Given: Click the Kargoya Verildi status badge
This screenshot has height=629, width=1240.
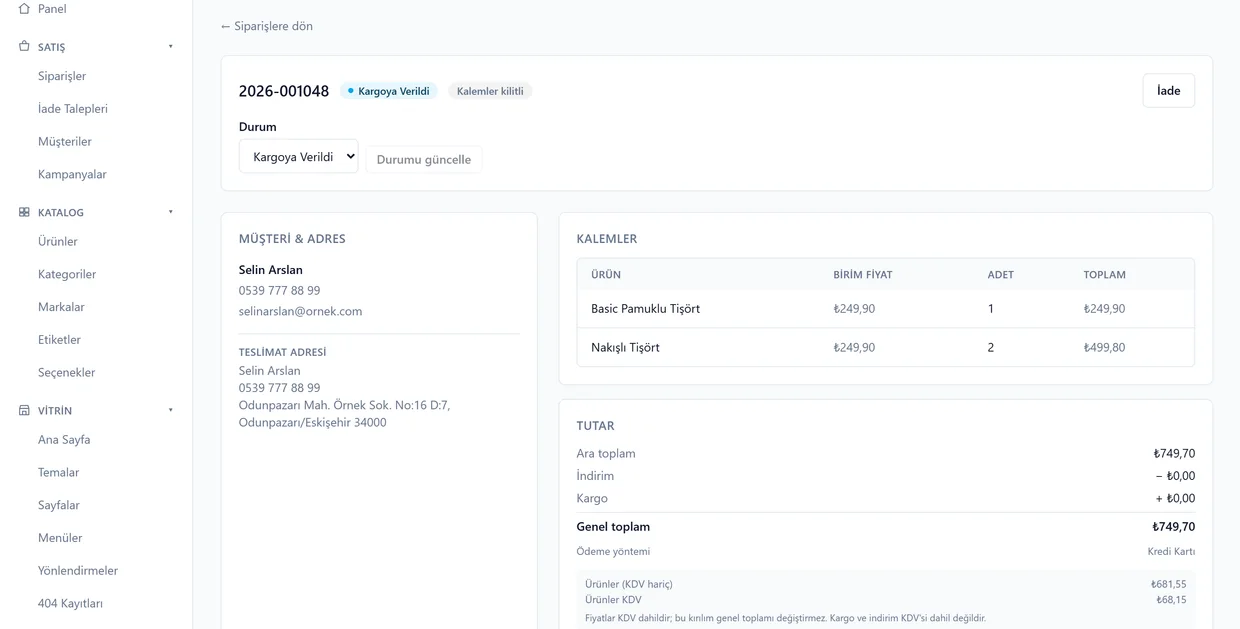Looking at the screenshot, I should [388, 91].
